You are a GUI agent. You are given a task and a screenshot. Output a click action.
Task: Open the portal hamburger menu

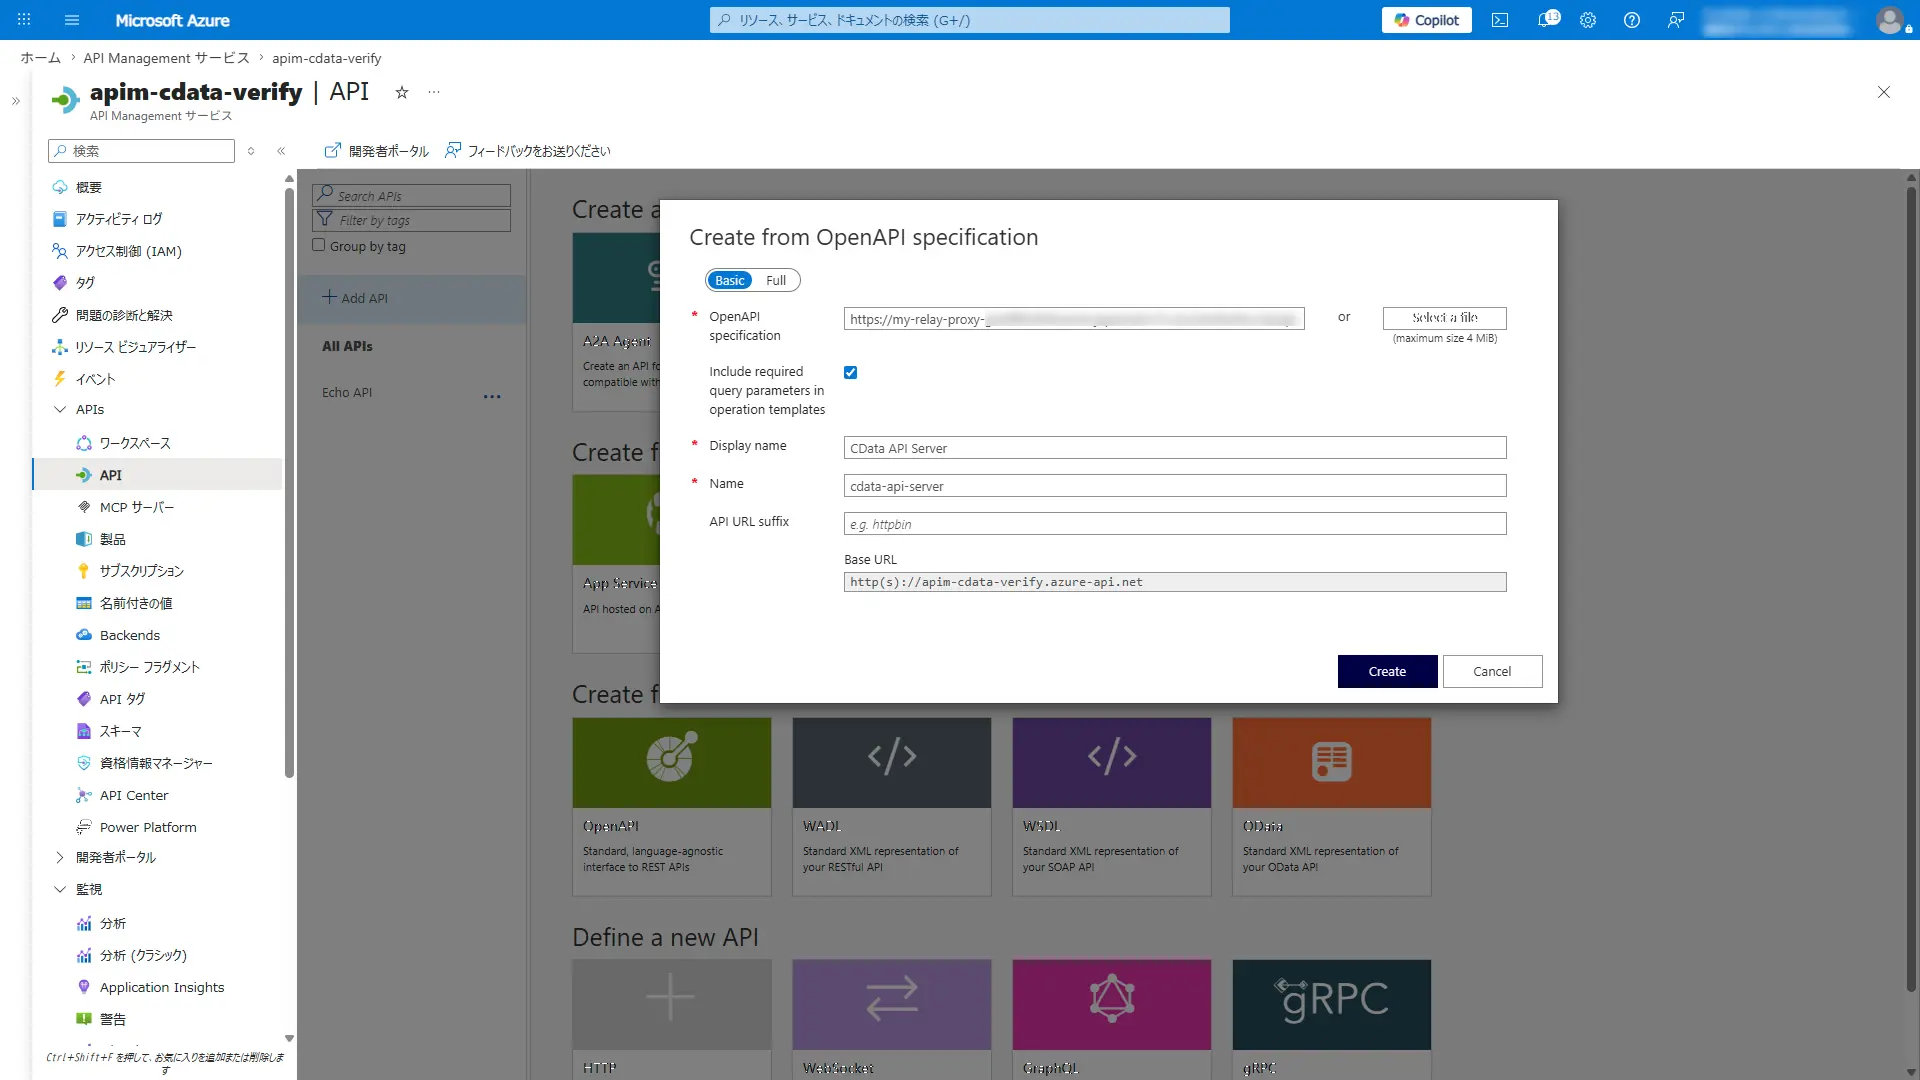[71, 20]
